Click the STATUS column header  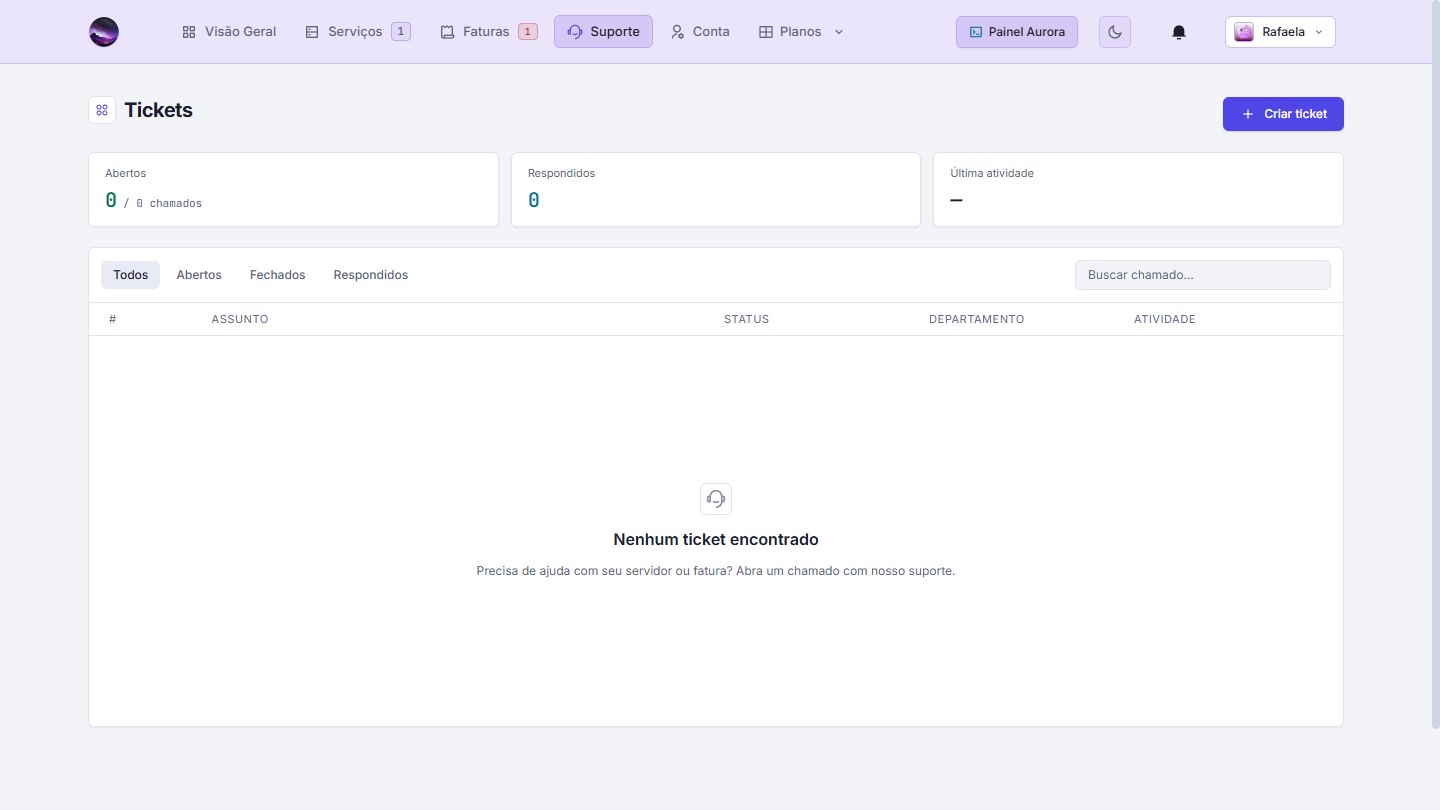[x=747, y=319]
